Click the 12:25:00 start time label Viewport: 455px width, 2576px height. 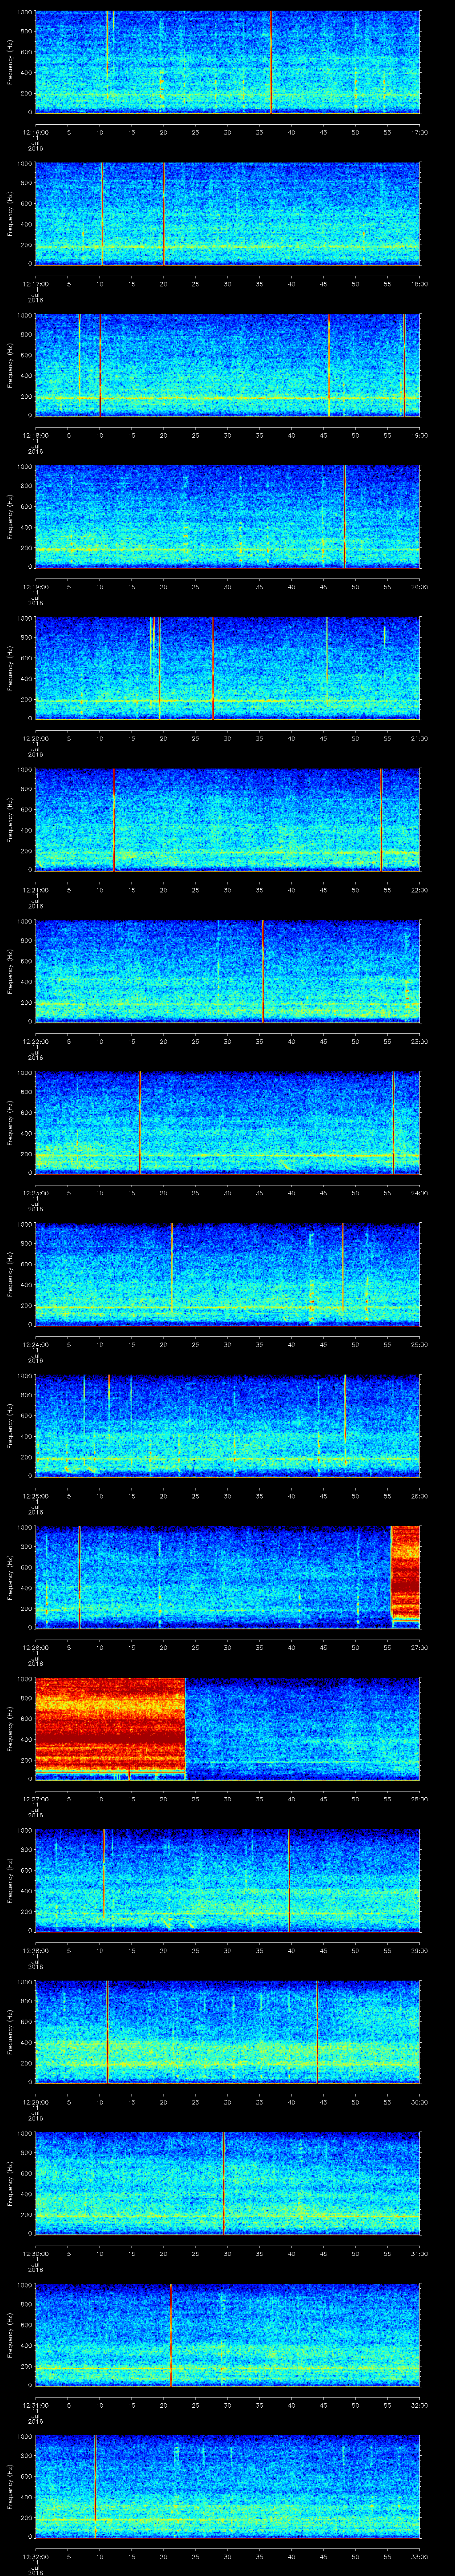(x=35, y=1495)
